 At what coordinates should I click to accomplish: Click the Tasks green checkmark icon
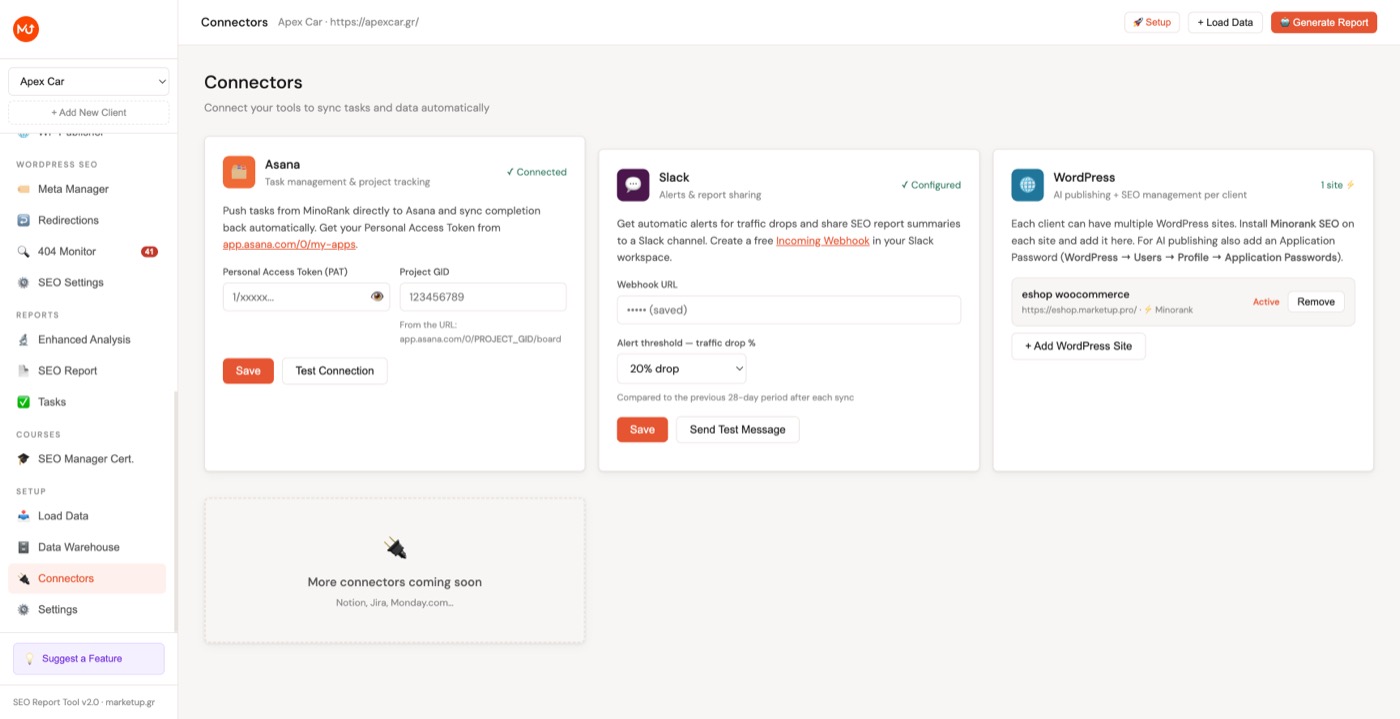[x=24, y=402]
